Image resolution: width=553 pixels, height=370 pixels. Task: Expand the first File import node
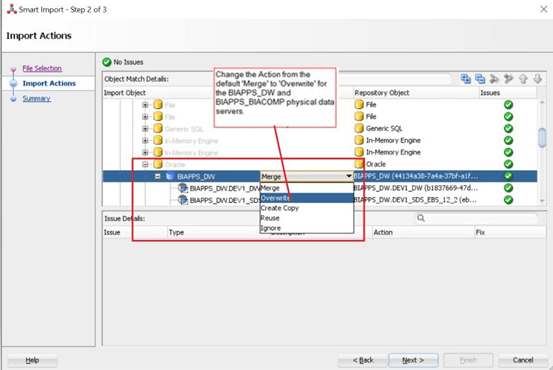(x=145, y=105)
